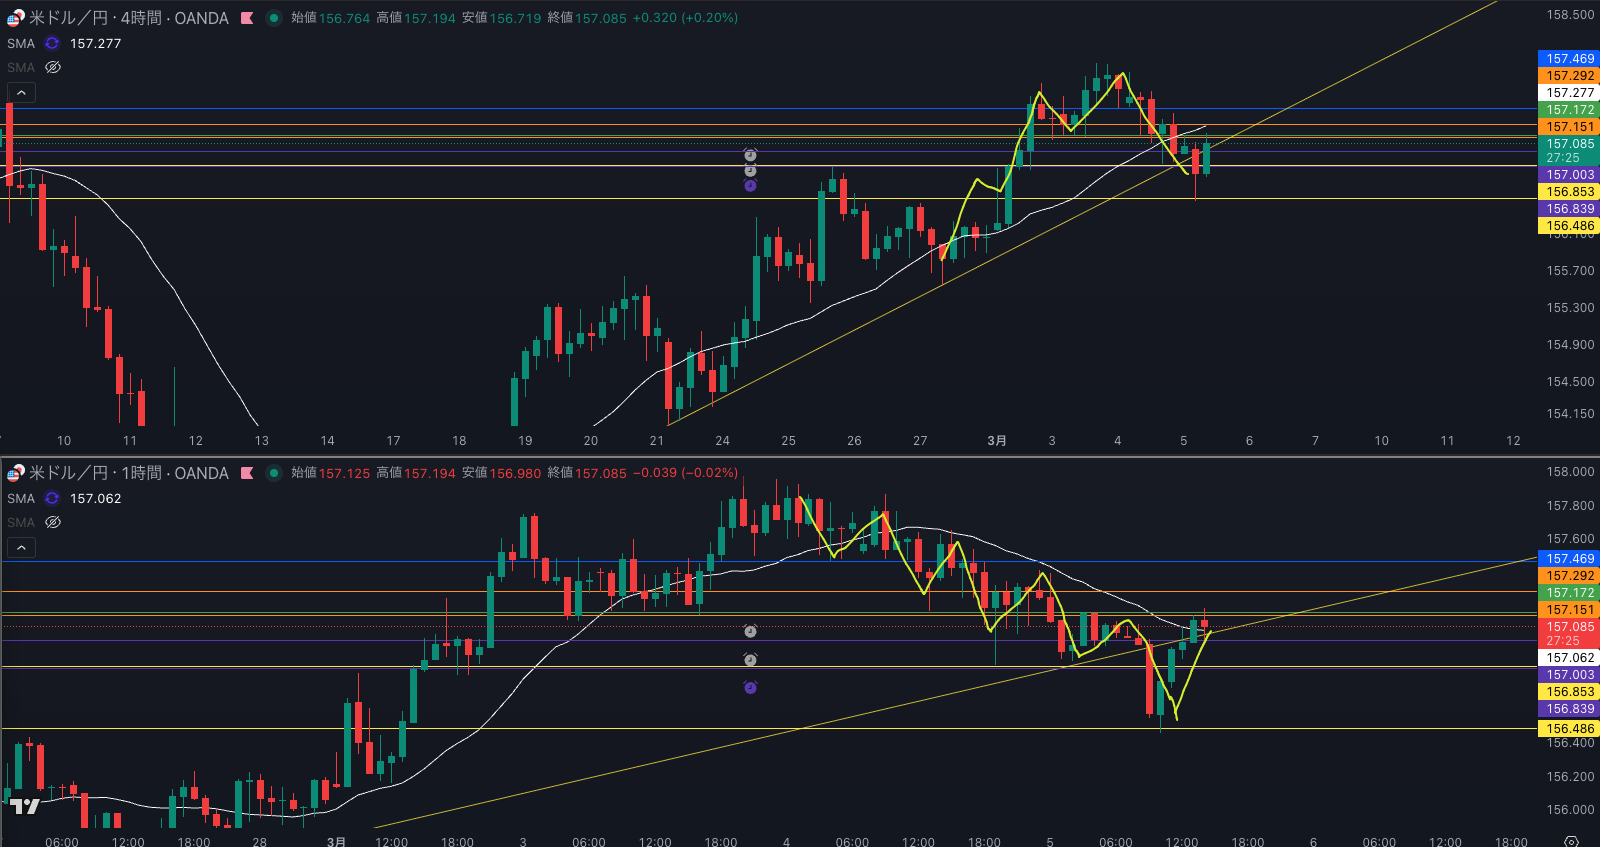Show the hidden SMA on 1時間 chart
Screen dimensions: 1600x847
click(53, 522)
